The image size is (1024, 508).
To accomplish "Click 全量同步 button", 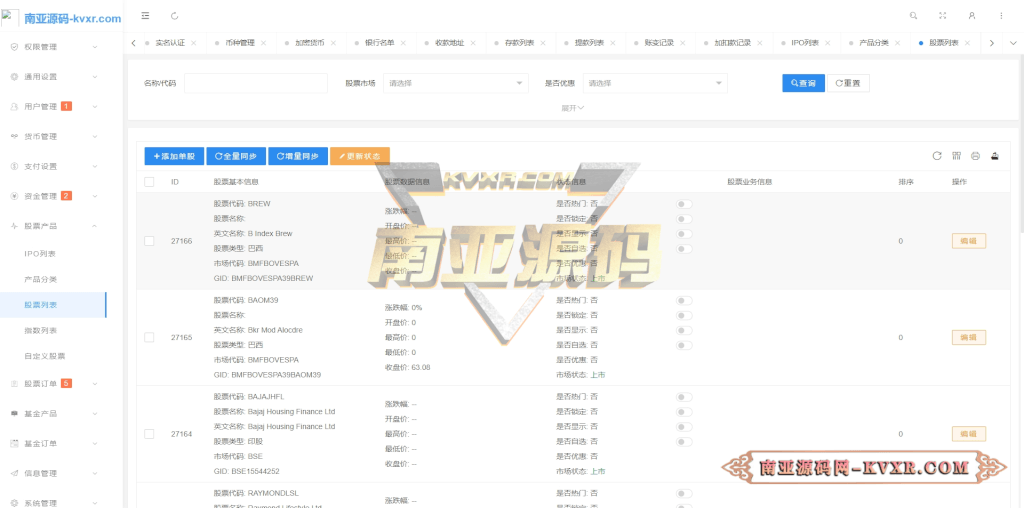I will pos(236,156).
